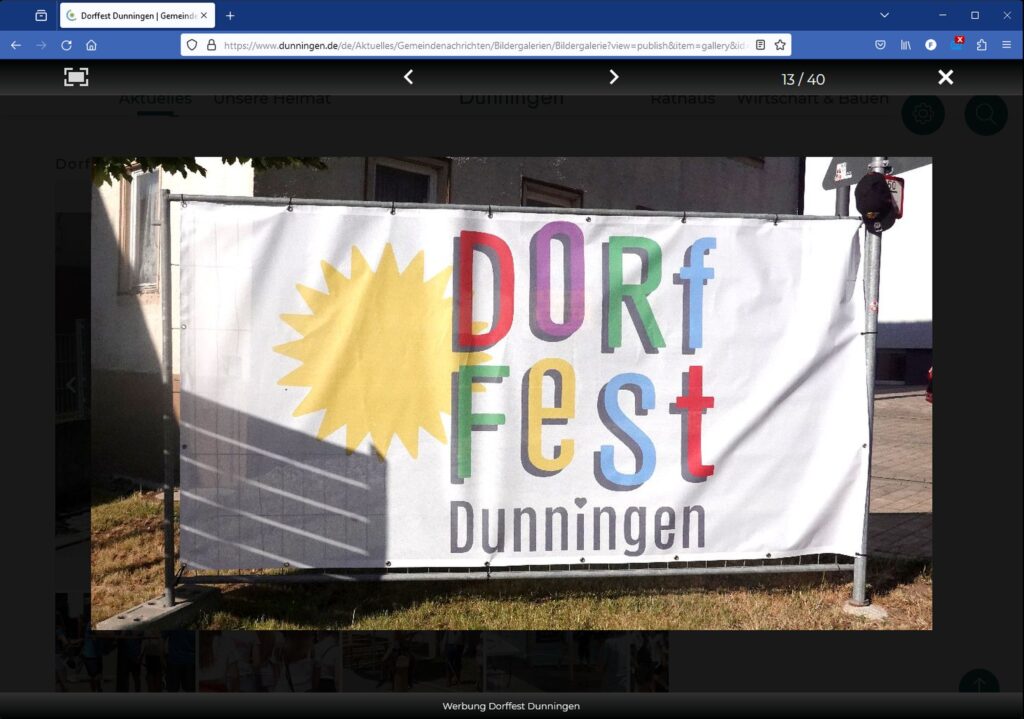Open the extensions puzzle menu
Screen dimensions: 1024x719
point(981,45)
